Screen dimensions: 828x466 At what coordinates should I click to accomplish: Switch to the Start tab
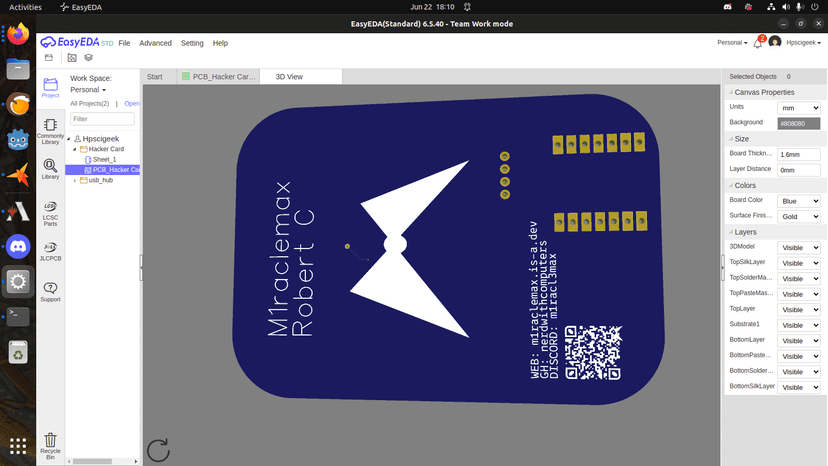point(155,76)
